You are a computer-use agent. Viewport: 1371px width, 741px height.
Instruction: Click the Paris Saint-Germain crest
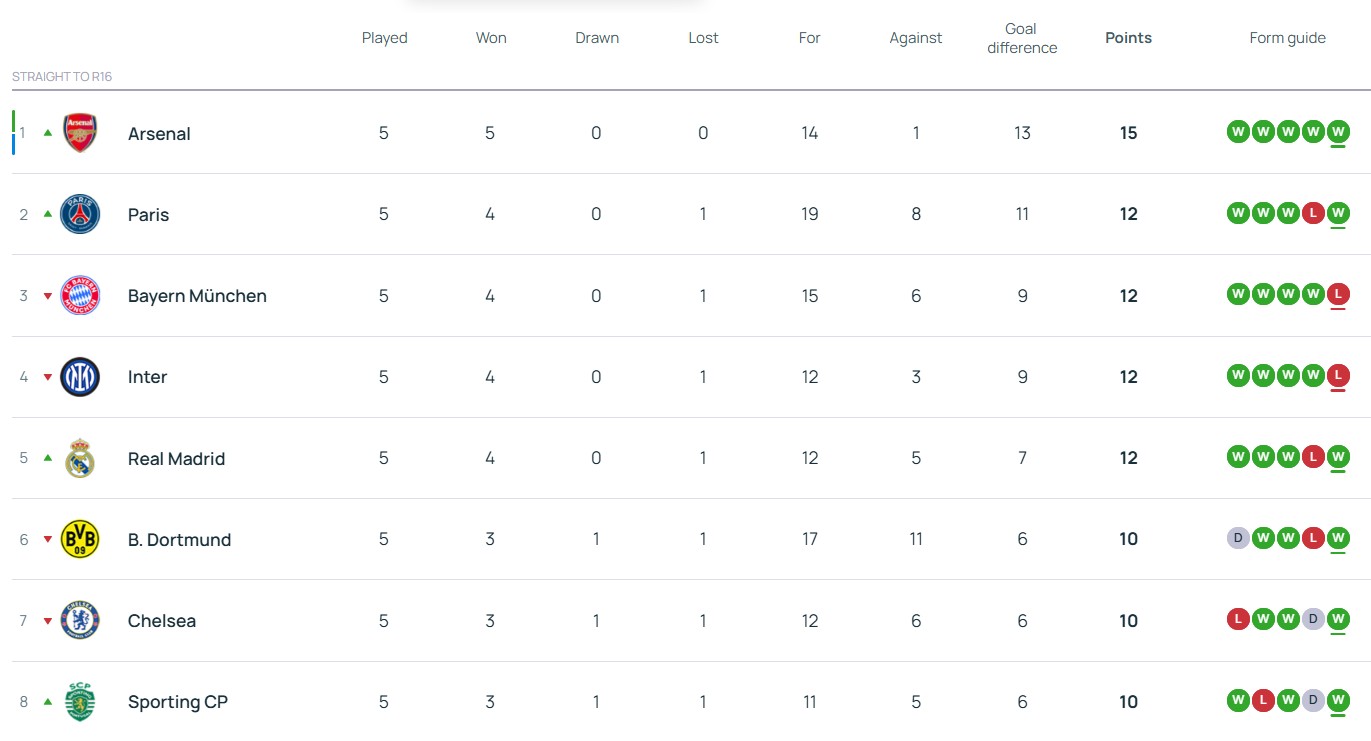coord(80,214)
